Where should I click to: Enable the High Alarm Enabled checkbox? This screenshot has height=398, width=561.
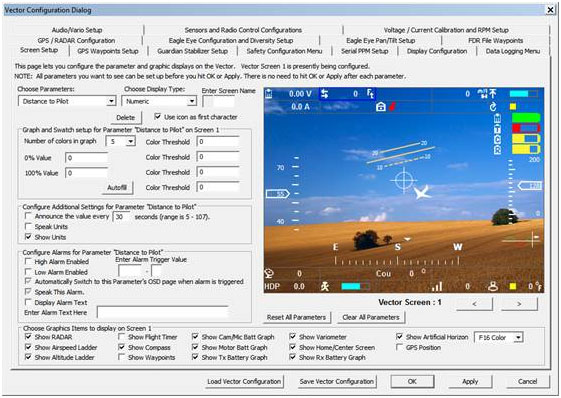click(x=28, y=261)
